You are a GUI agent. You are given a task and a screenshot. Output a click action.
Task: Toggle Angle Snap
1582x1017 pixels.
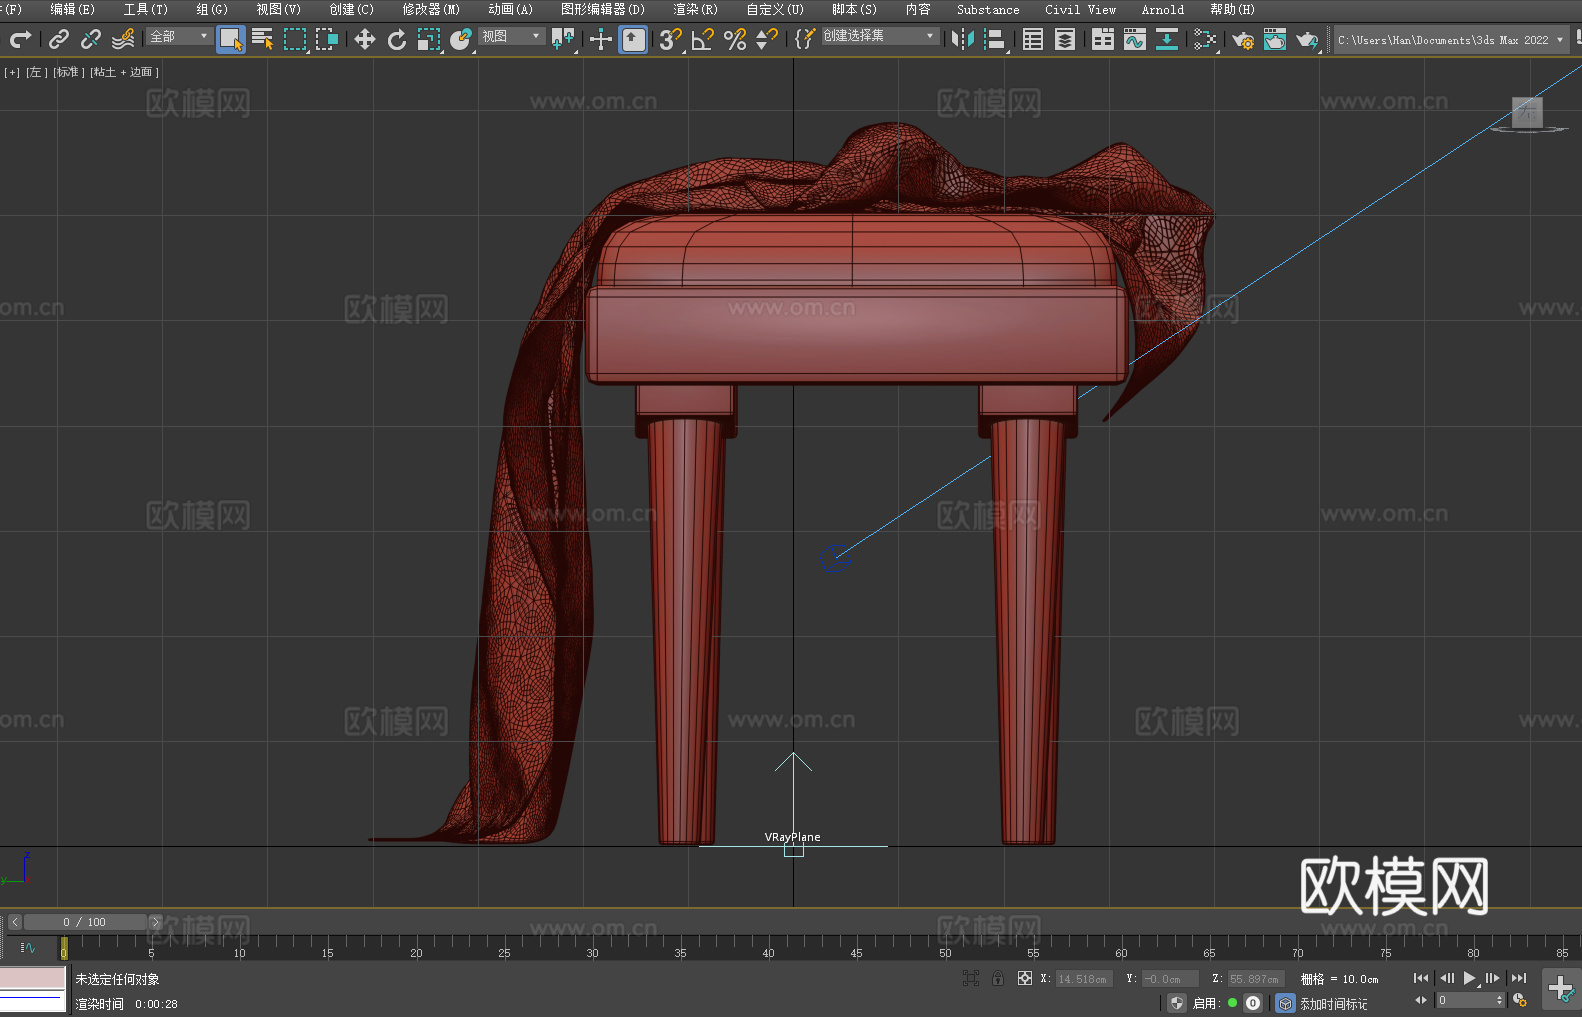point(703,39)
